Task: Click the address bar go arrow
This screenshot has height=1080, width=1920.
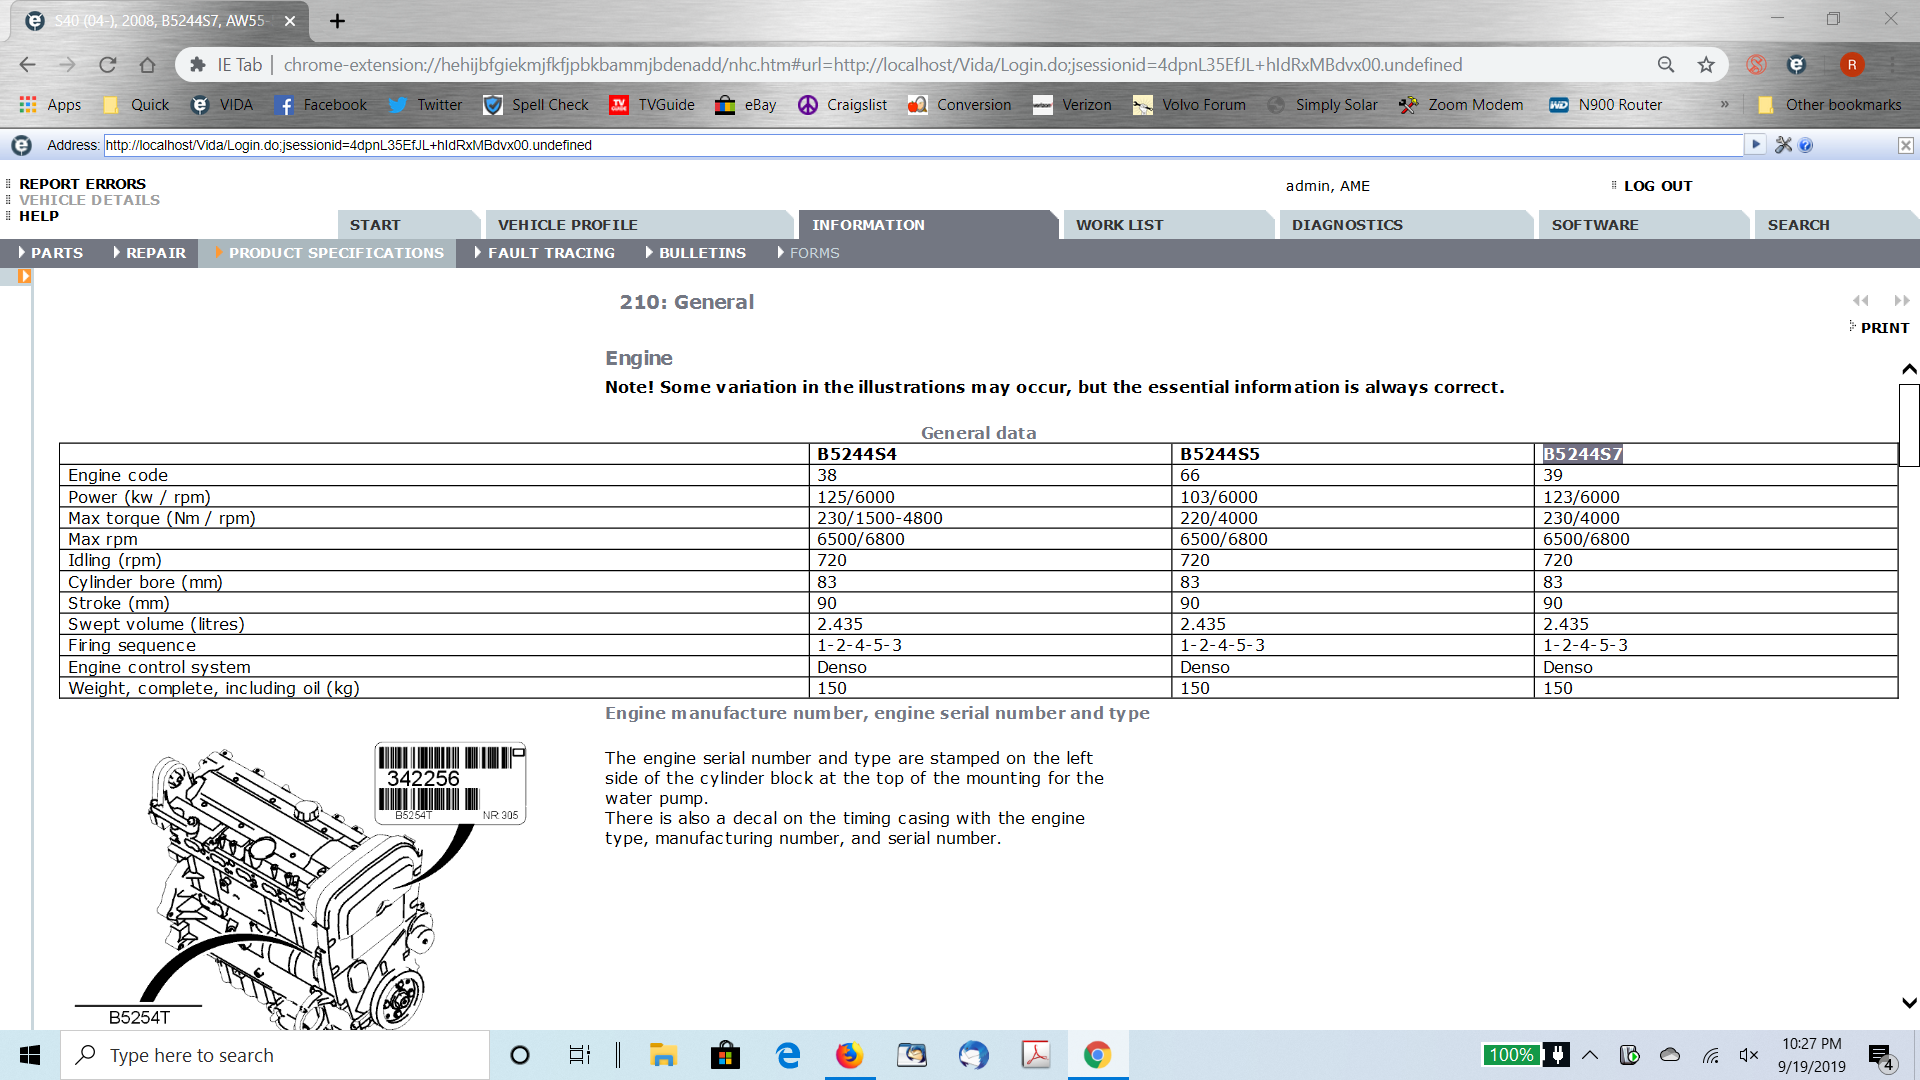Action: click(1755, 144)
